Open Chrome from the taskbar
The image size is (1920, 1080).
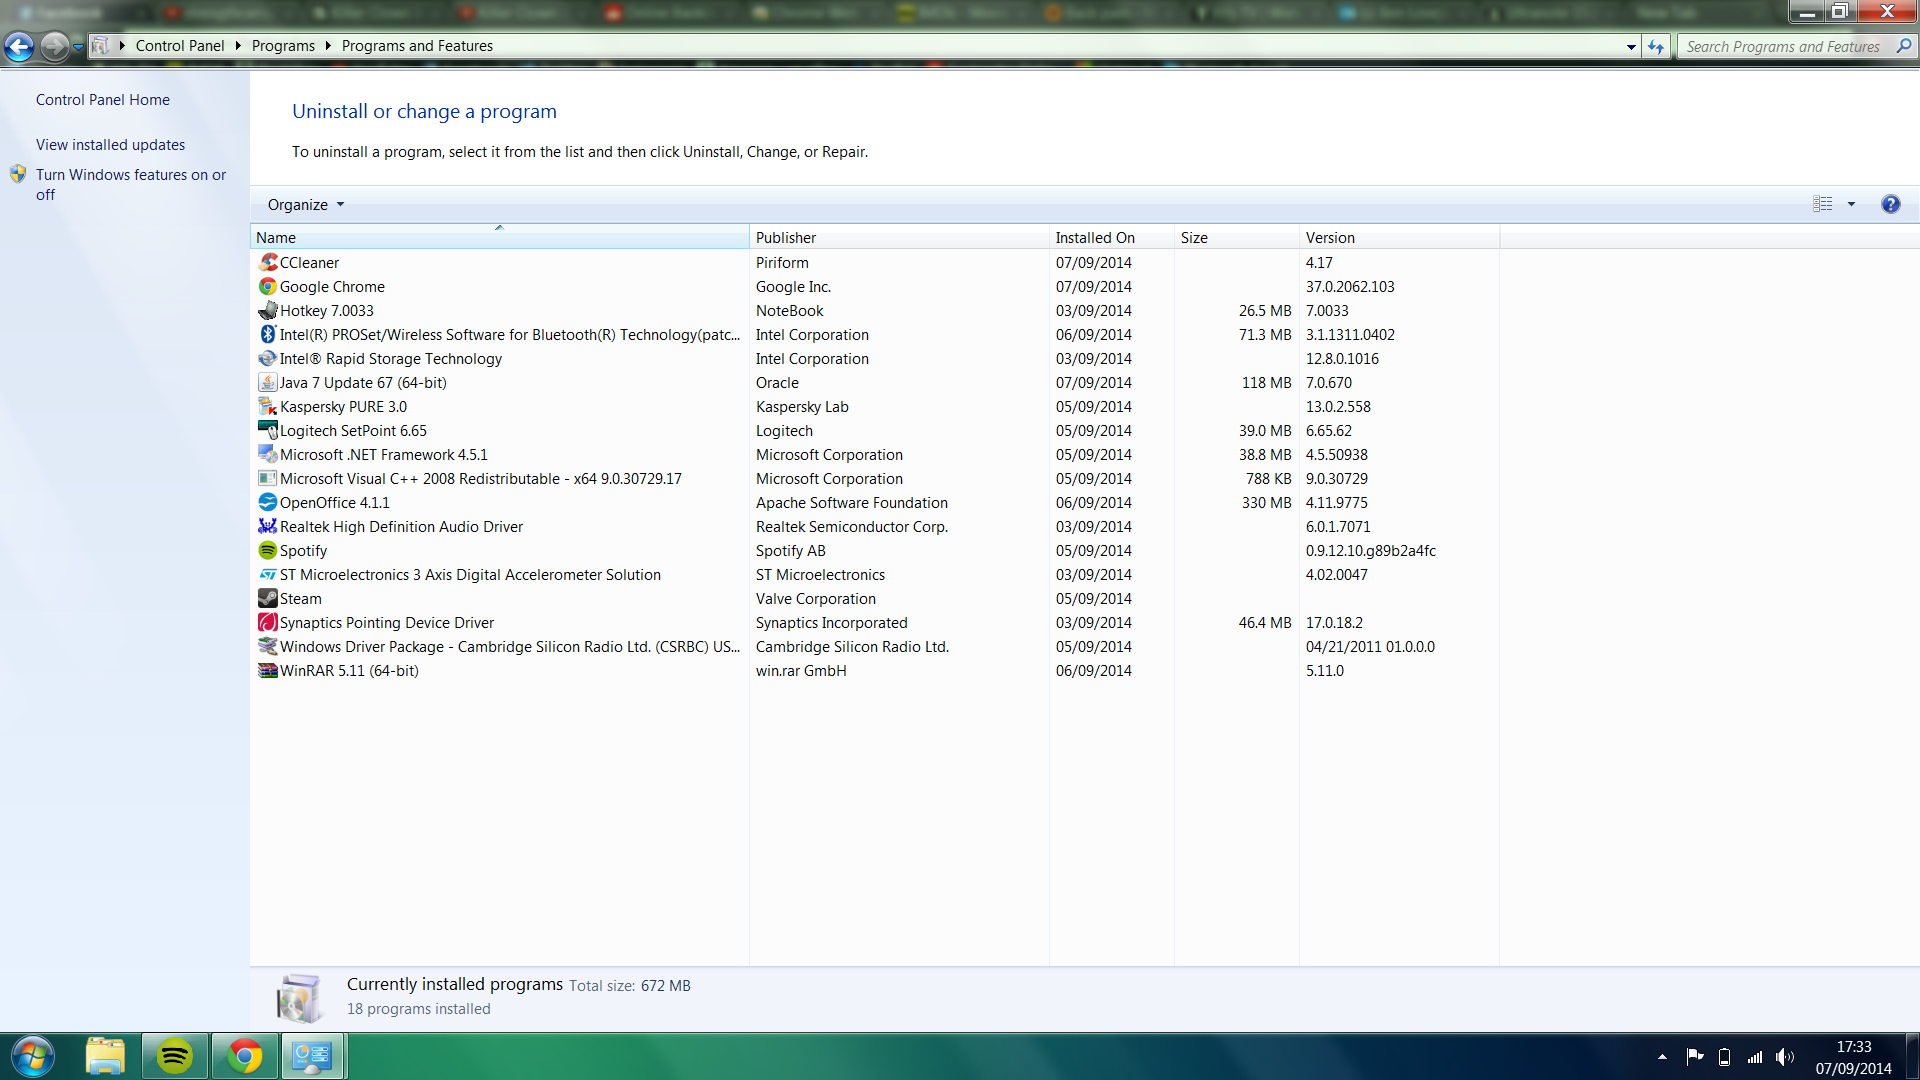(245, 1056)
